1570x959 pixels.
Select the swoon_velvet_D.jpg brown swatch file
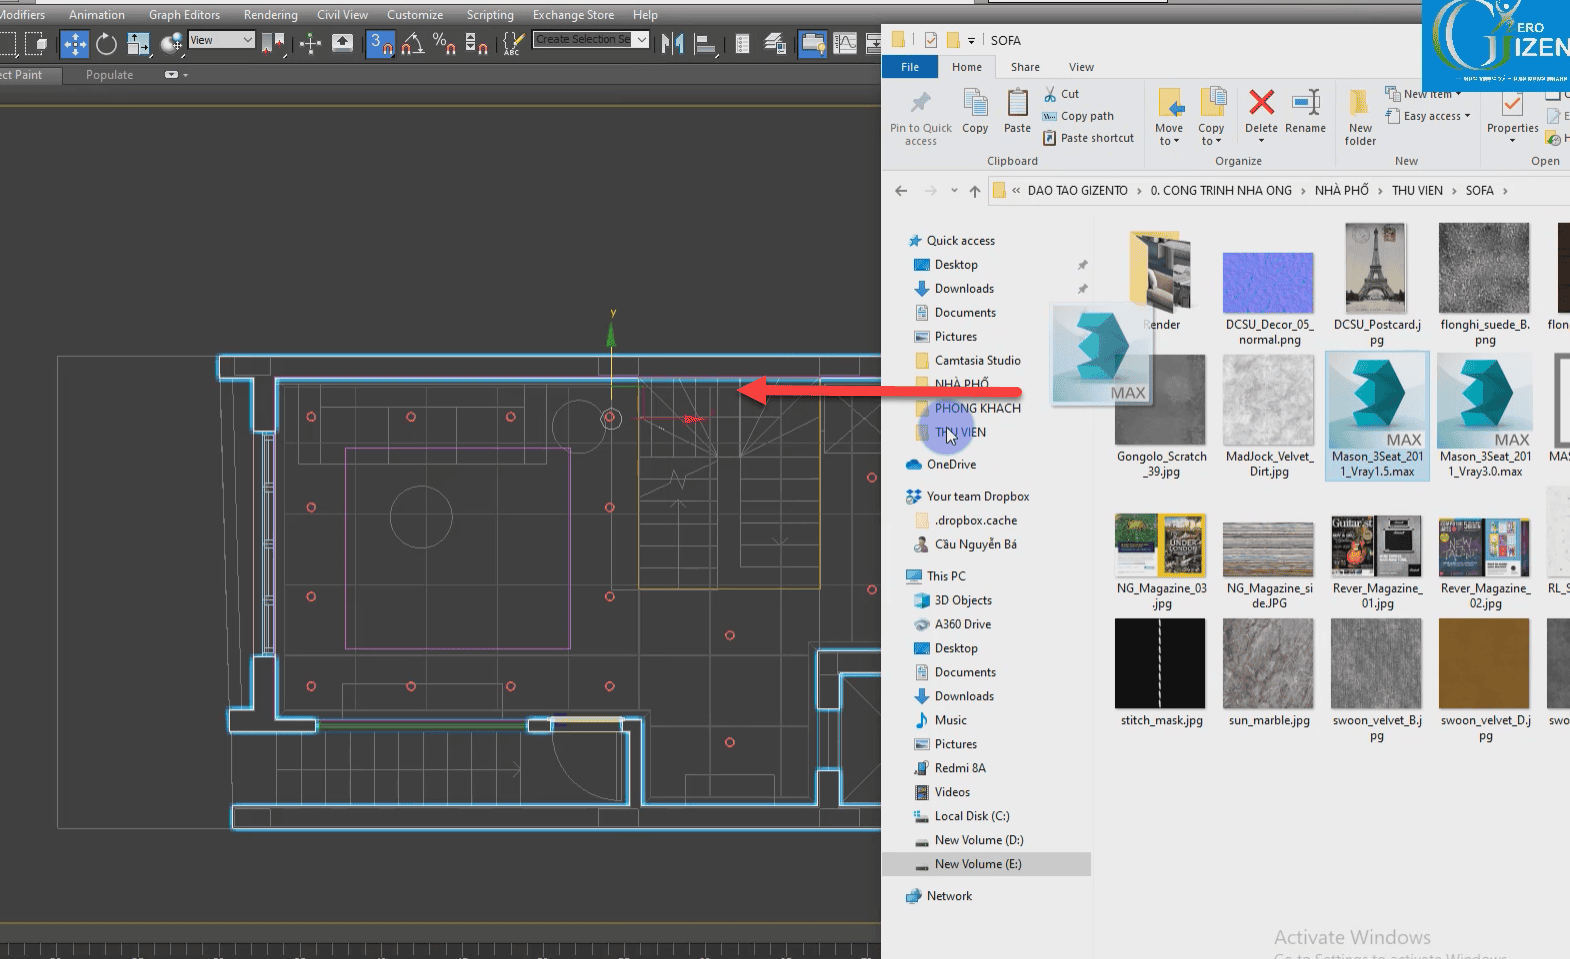[x=1485, y=680]
